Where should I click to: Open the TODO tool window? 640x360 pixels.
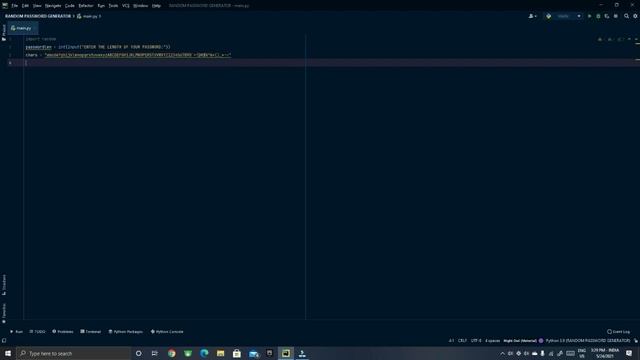(x=37, y=332)
